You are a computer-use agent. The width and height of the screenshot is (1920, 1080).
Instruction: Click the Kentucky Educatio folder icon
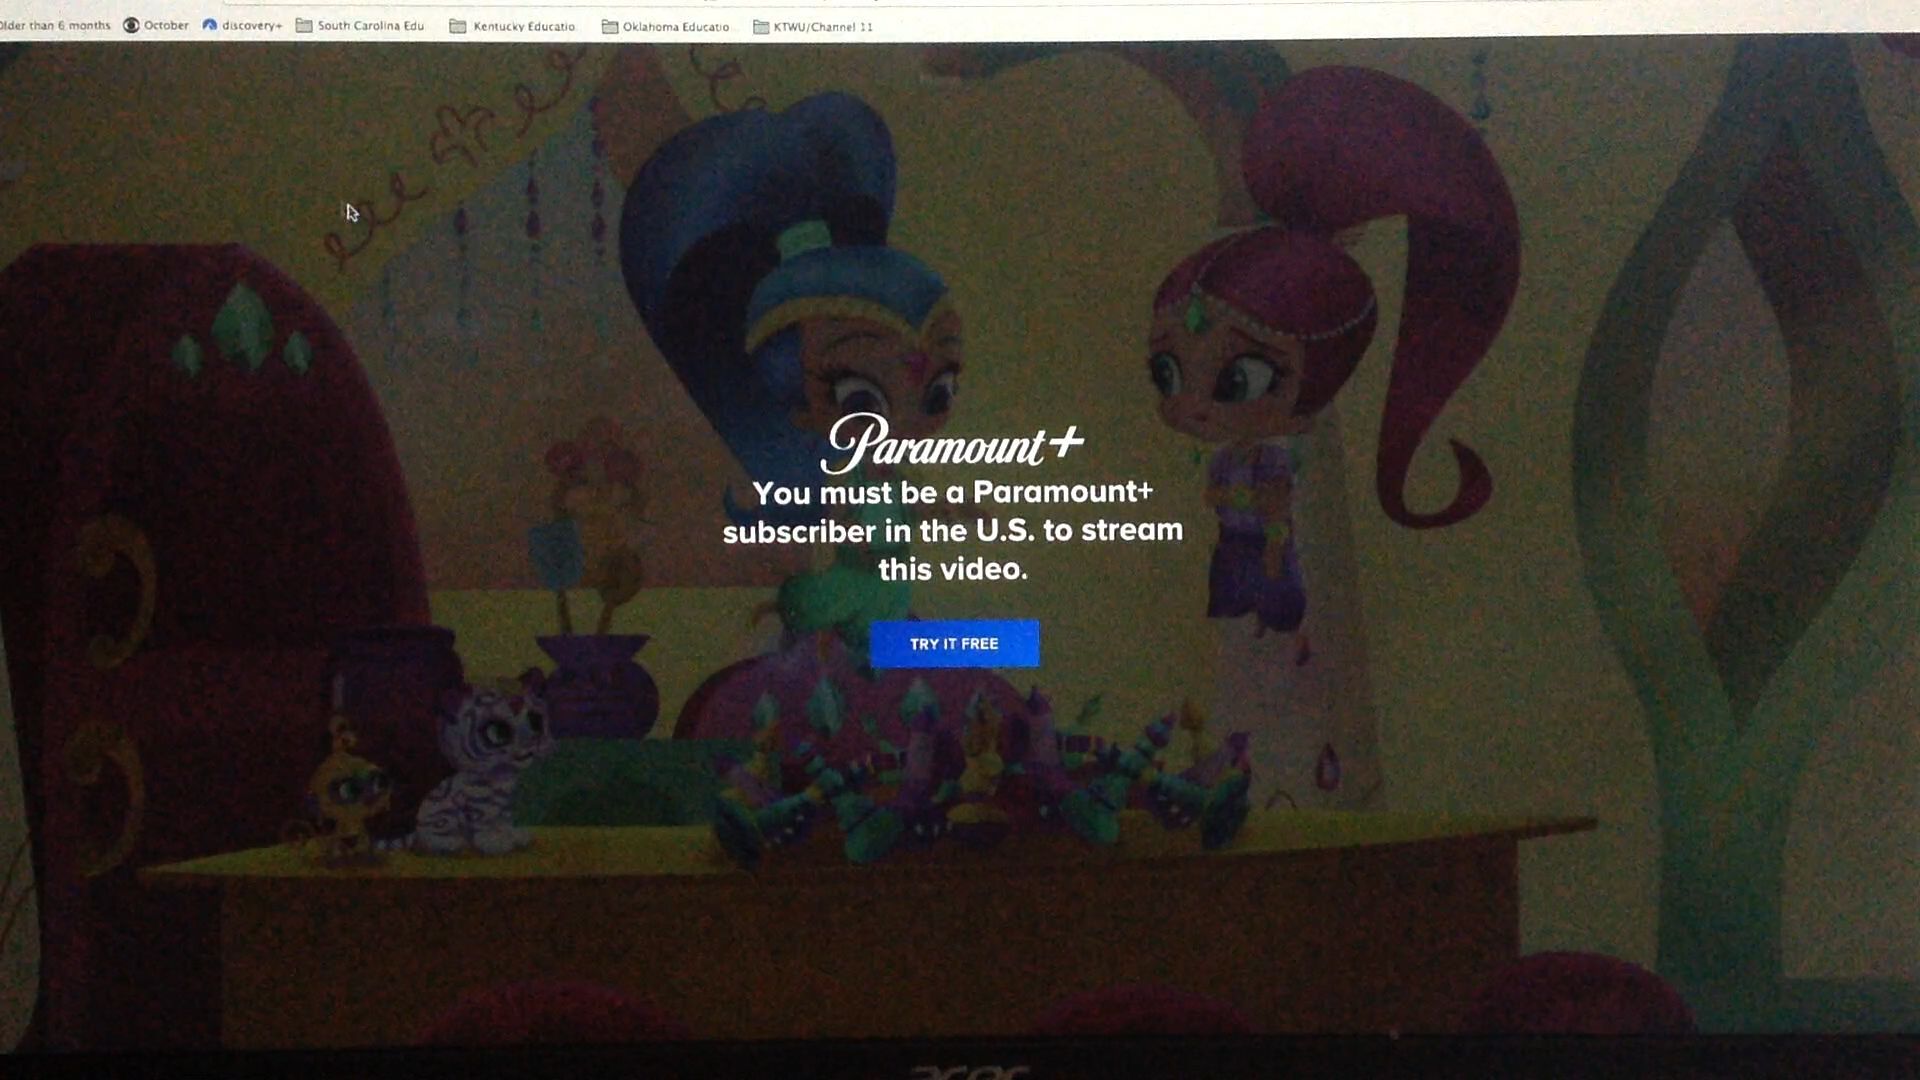458,27
